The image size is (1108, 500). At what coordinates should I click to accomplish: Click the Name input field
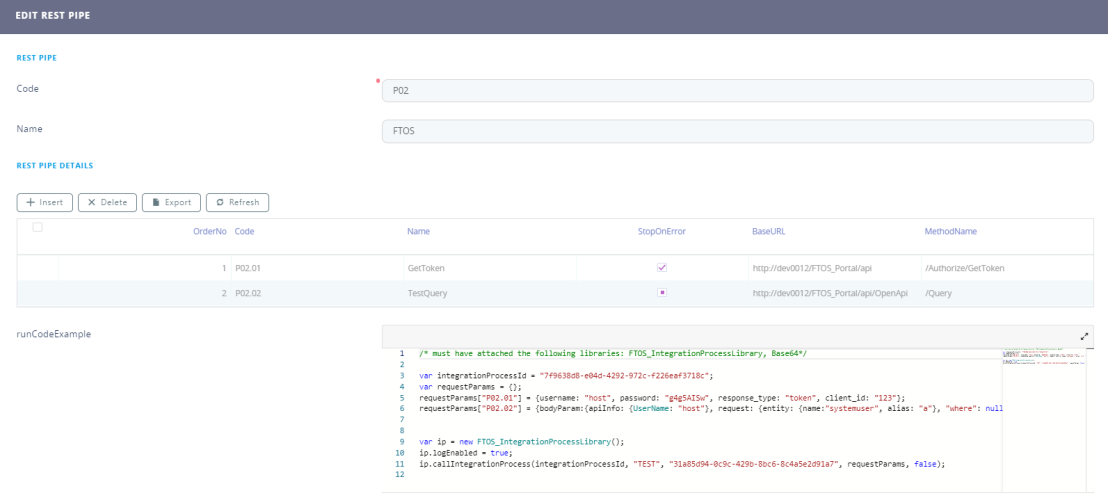(738, 131)
